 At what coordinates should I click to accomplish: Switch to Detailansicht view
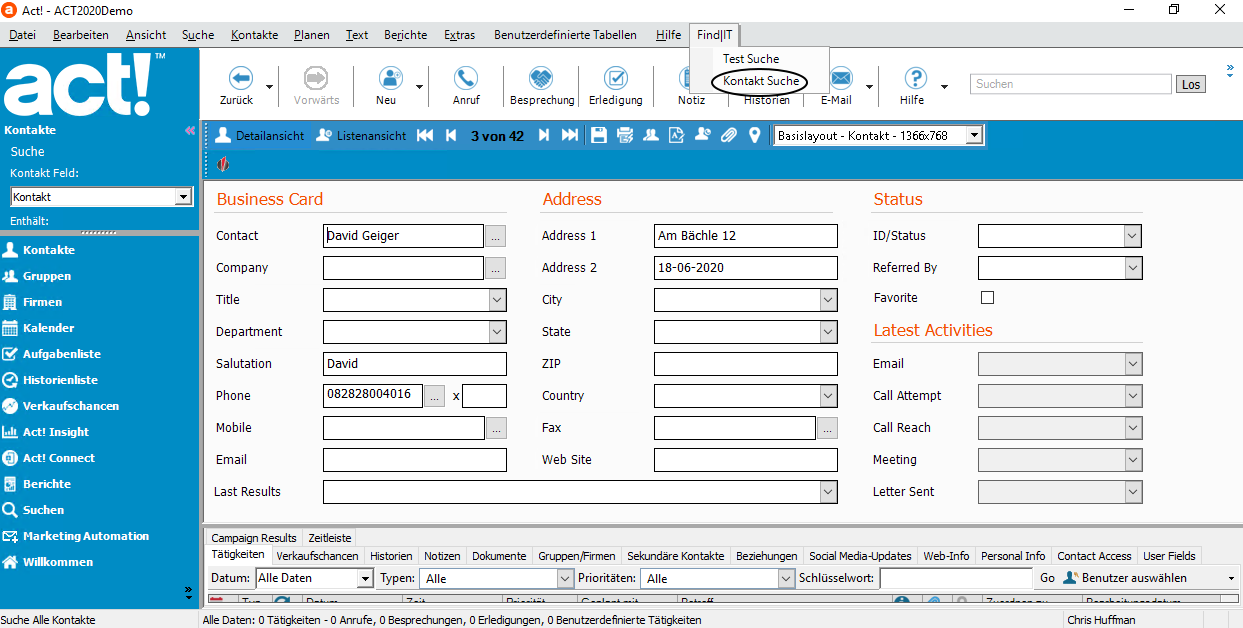tap(260, 135)
